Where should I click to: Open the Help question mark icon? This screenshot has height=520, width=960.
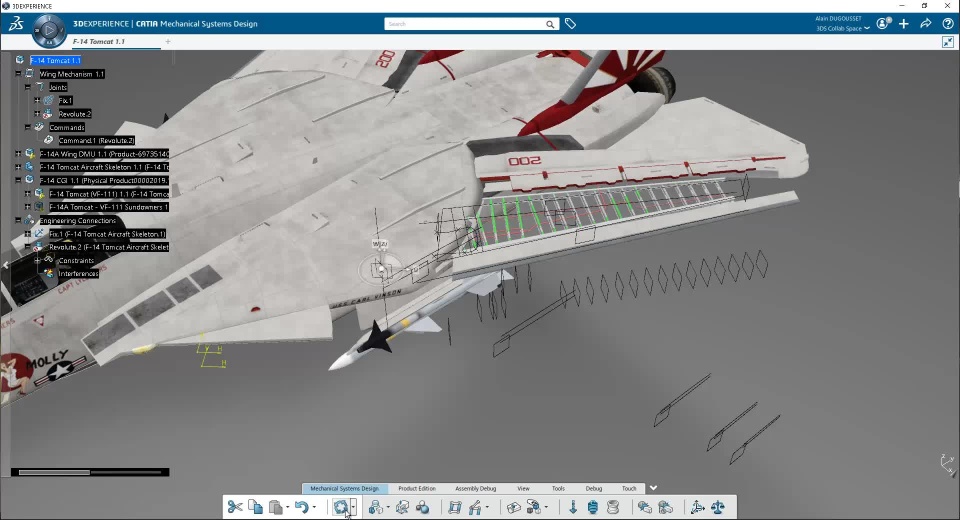pos(948,23)
